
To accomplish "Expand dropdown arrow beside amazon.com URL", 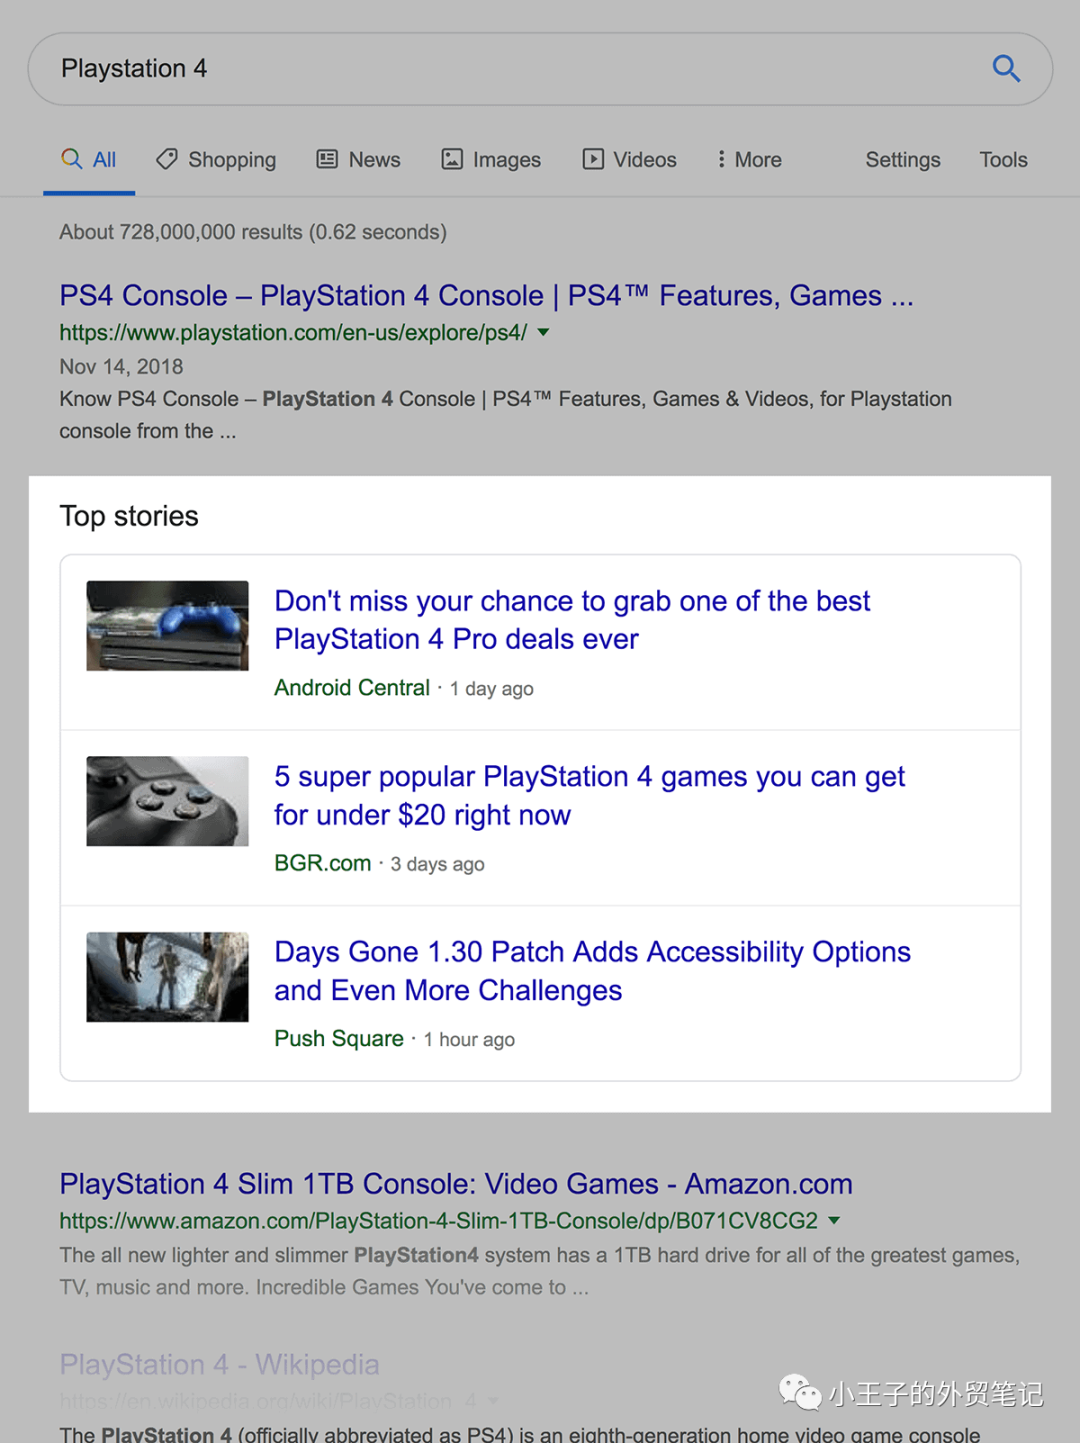I will coord(834,1220).
